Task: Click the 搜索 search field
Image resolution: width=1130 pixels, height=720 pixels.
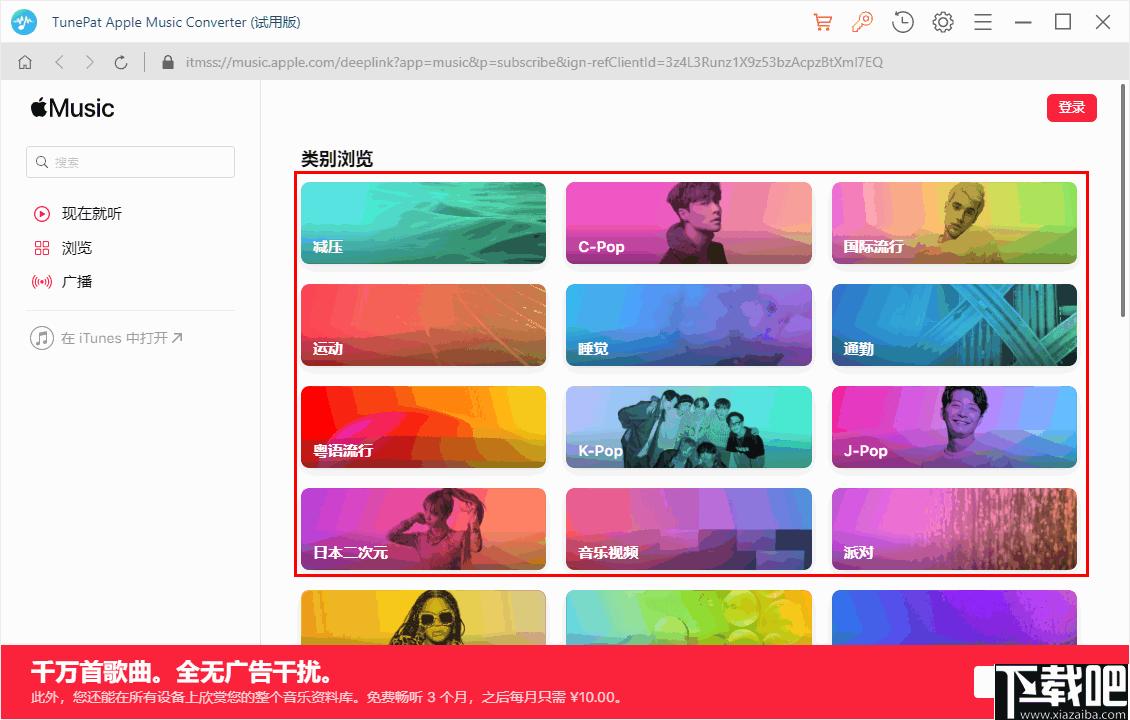Action: 130,162
